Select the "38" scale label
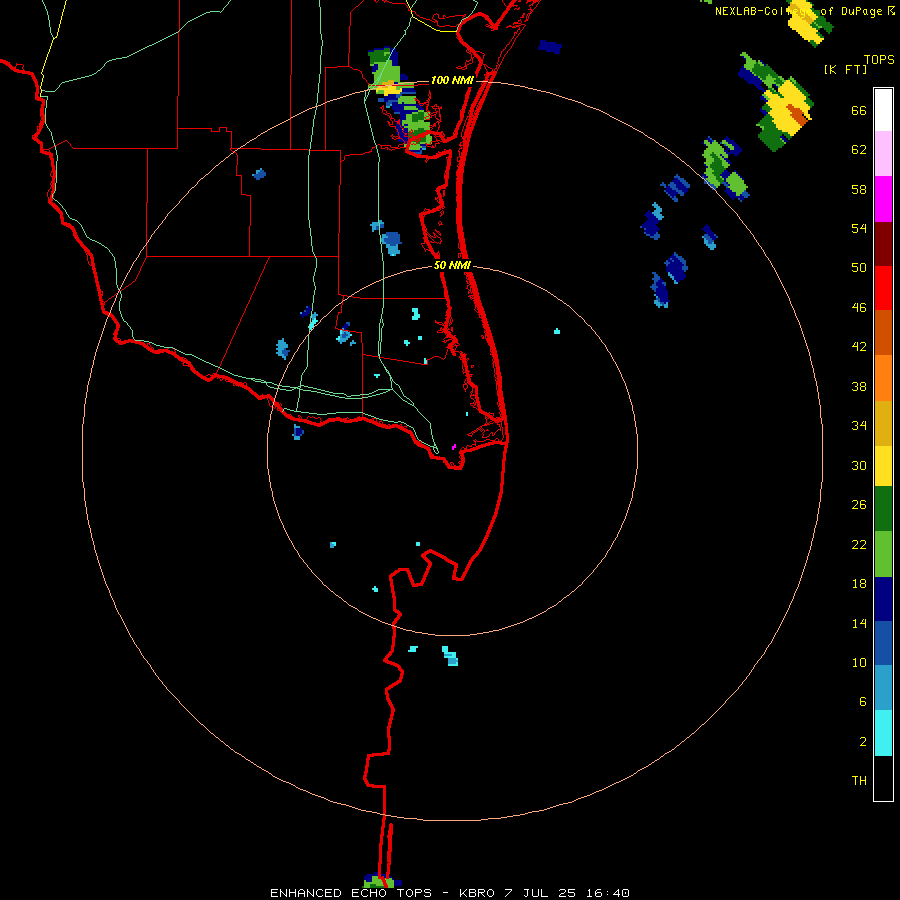This screenshot has height=900, width=900. (859, 387)
